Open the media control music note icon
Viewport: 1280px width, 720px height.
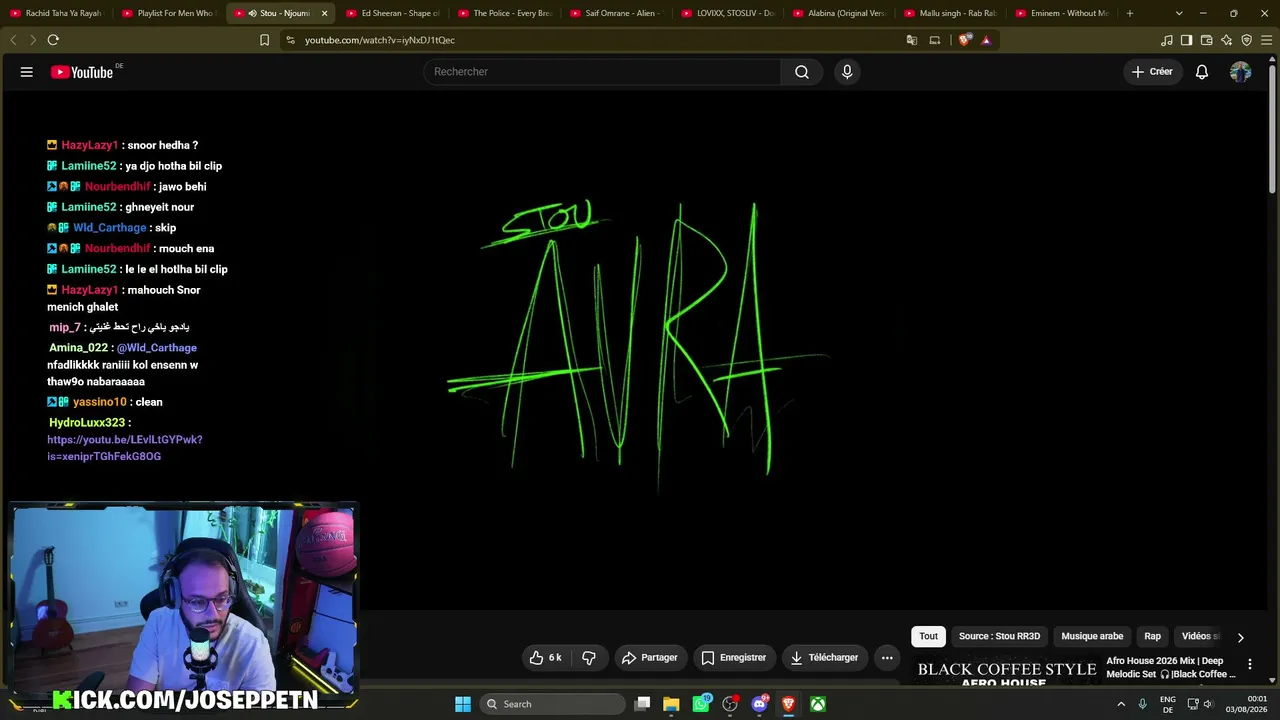(1166, 40)
